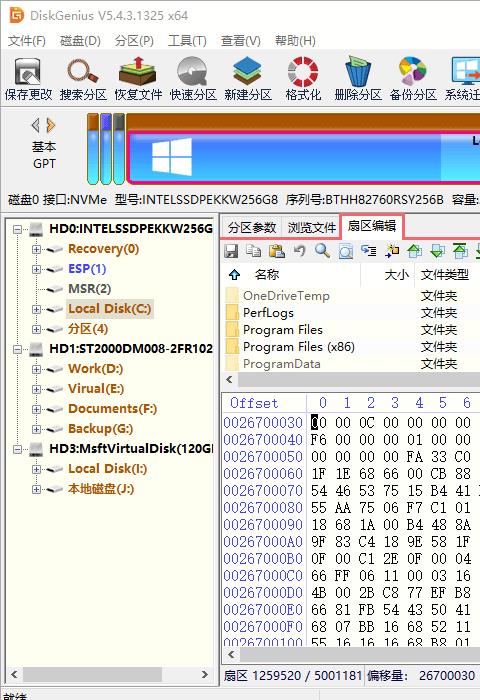This screenshot has height=700, width=480.
Task: Sort file list by 名称 column
Action: (267, 274)
